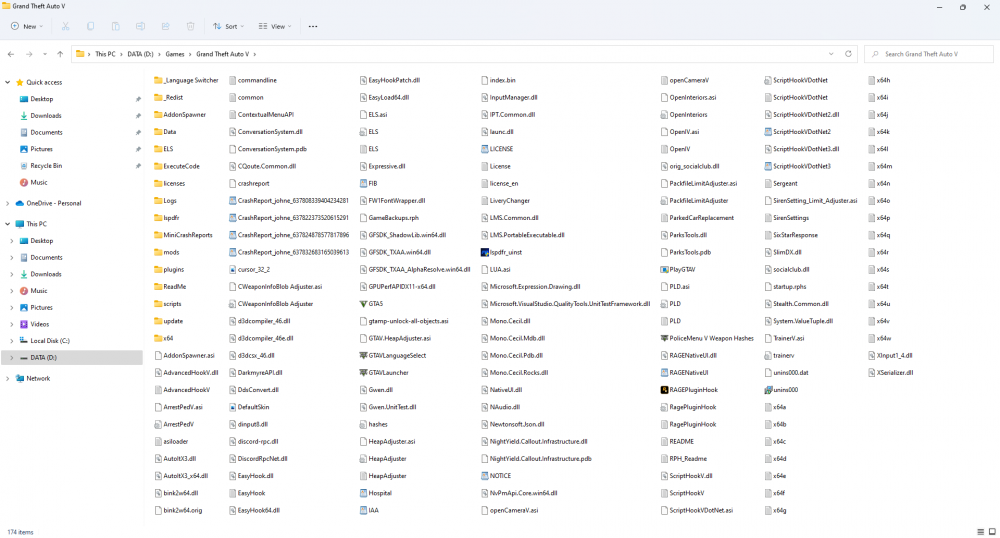
Task: Open Pictures under Quick access
Action: (41, 149)
